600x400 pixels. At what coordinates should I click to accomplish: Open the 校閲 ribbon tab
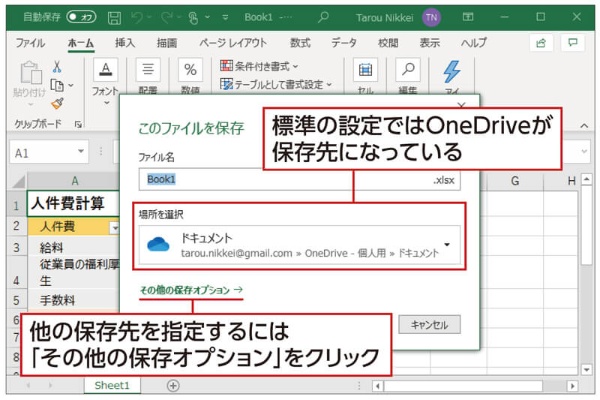tap(388, 43)
